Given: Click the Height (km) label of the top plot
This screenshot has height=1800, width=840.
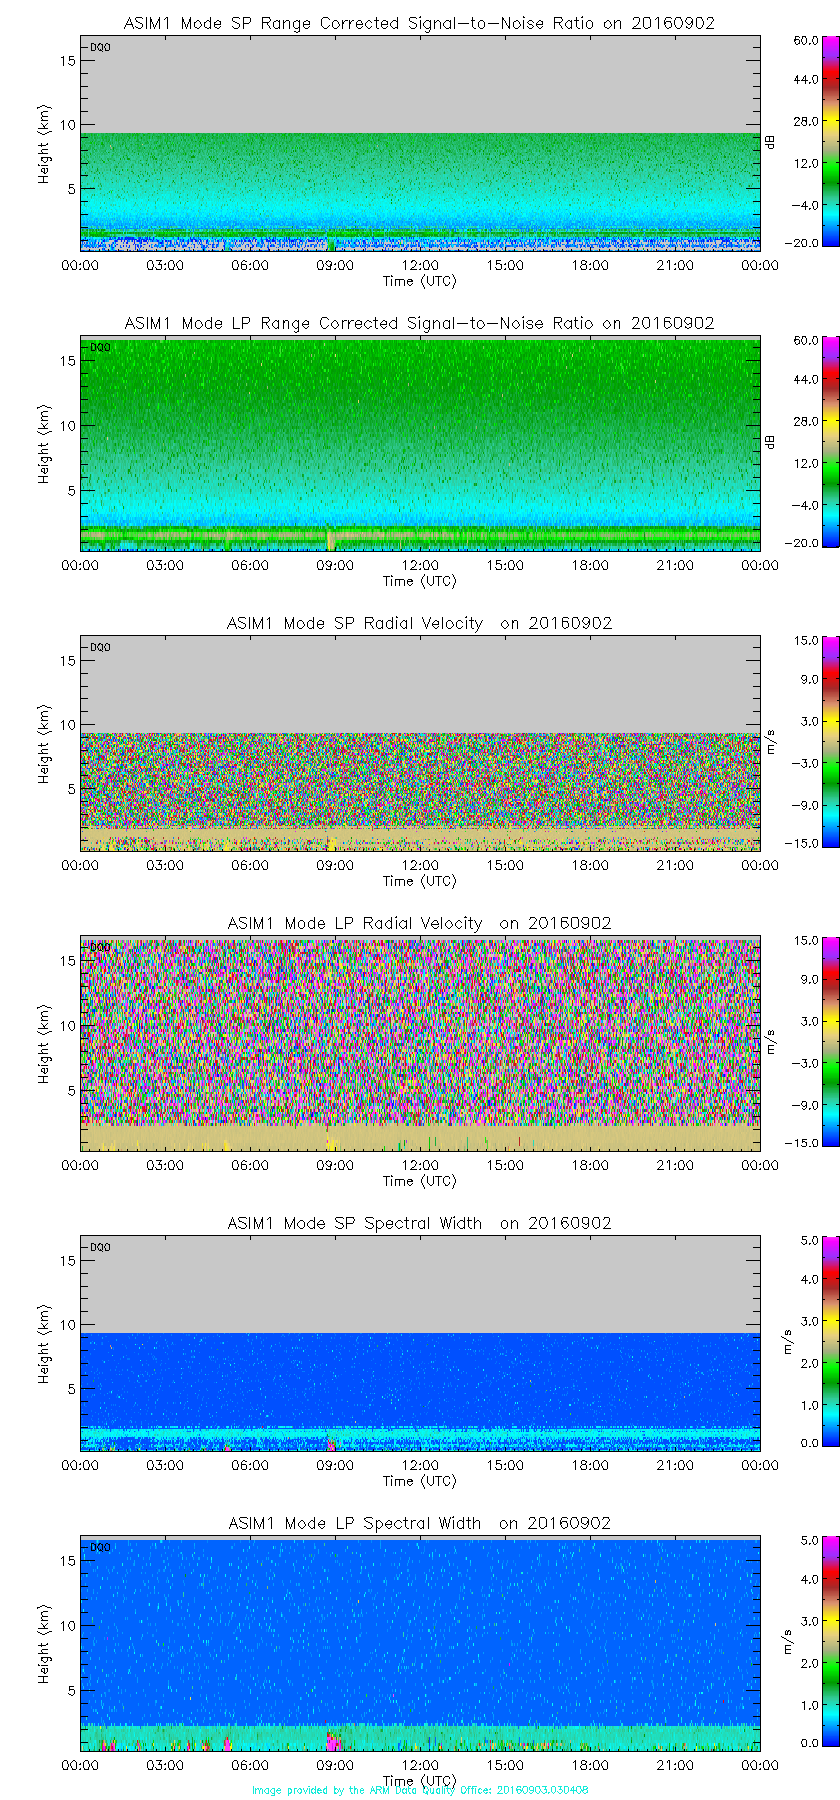Looking at the screenshot, I should click(44, 143).
